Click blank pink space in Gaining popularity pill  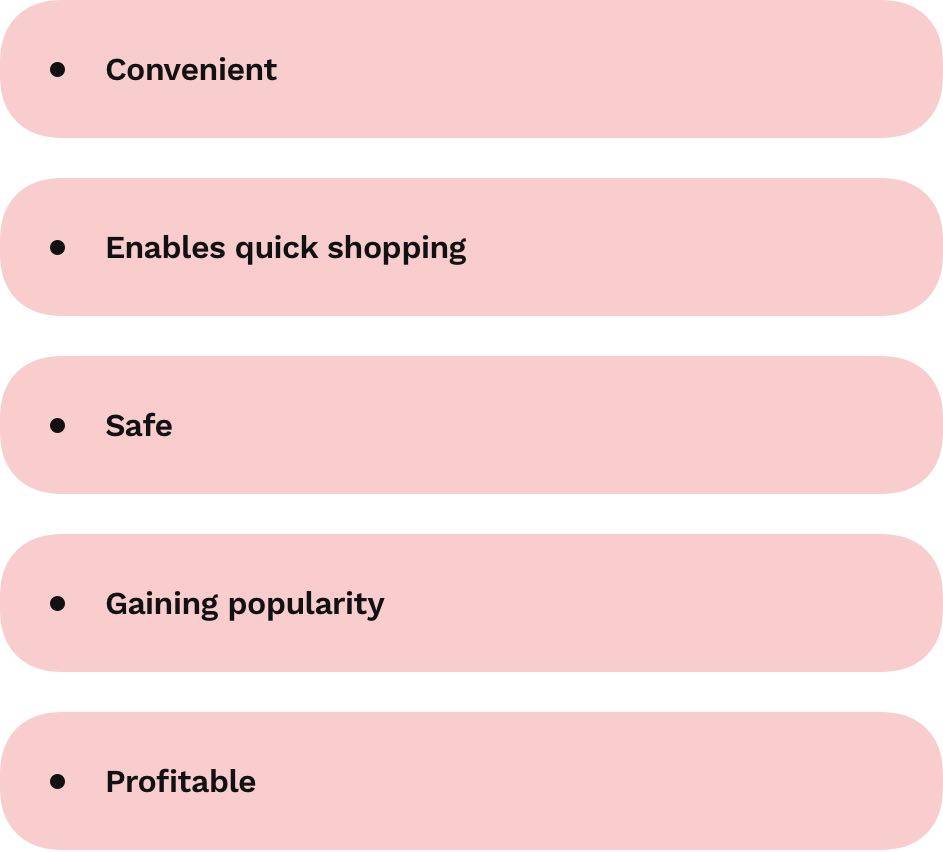pos(662,603)
